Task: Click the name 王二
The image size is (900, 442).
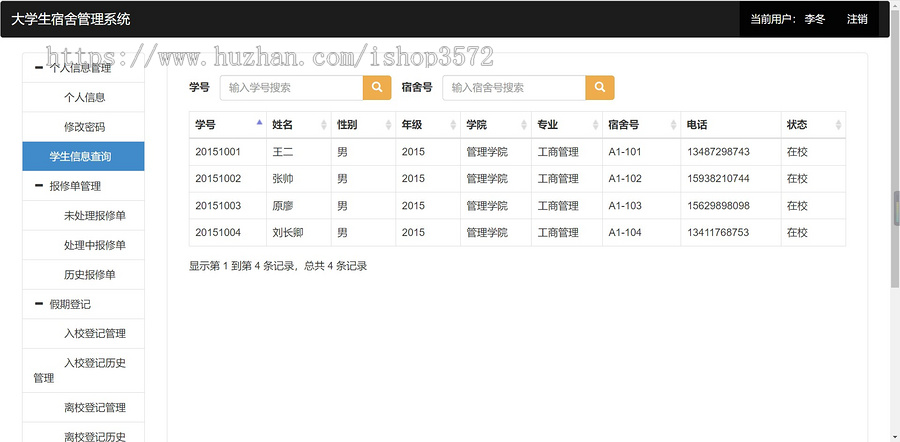Action: click(282, 152)
